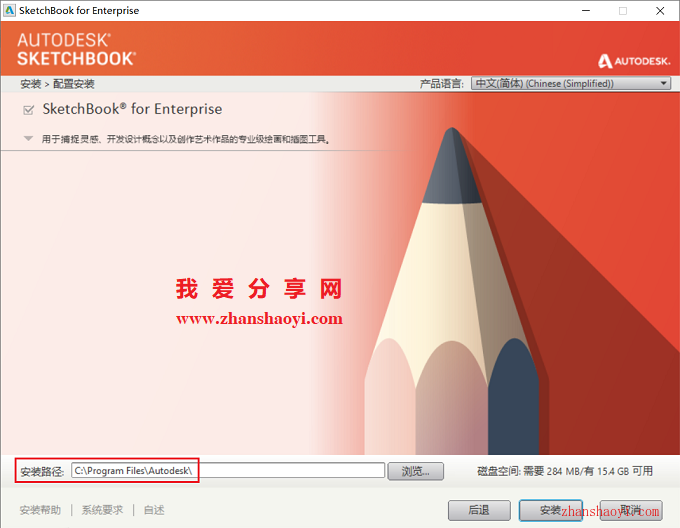680x528 pixels.
Task: Open the 安装帮助 installation help link
Action: pos(40,510)
